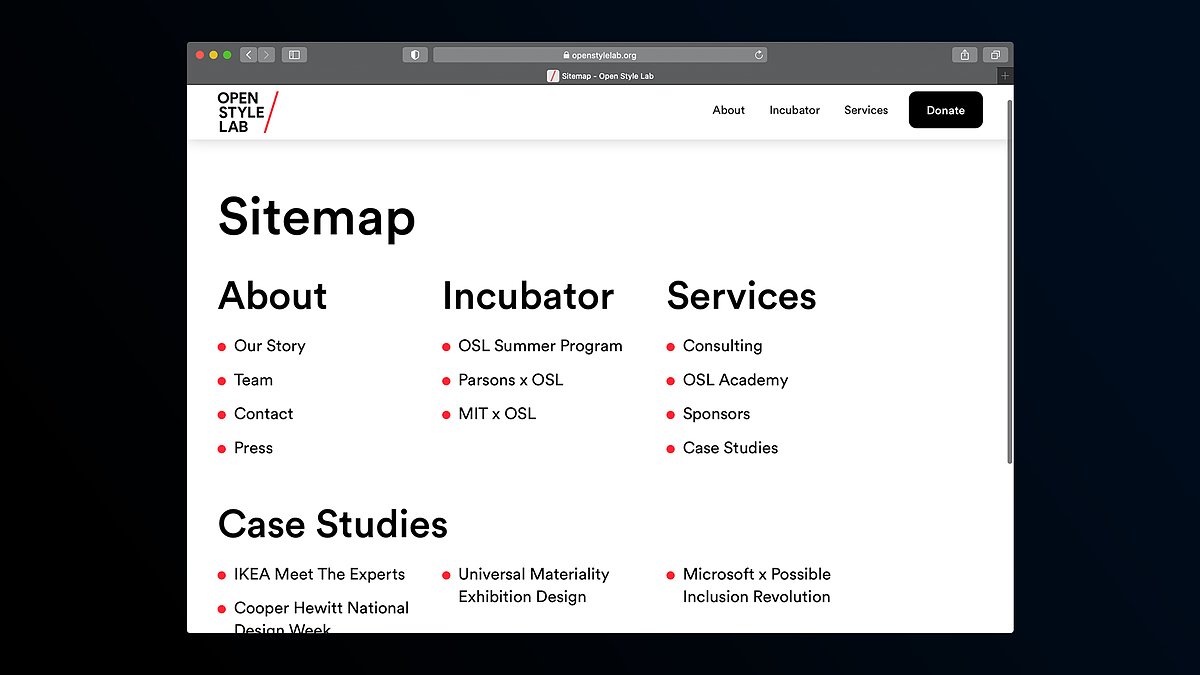Open the Our Story page link
1200x675 pixels.
point(270,346)
